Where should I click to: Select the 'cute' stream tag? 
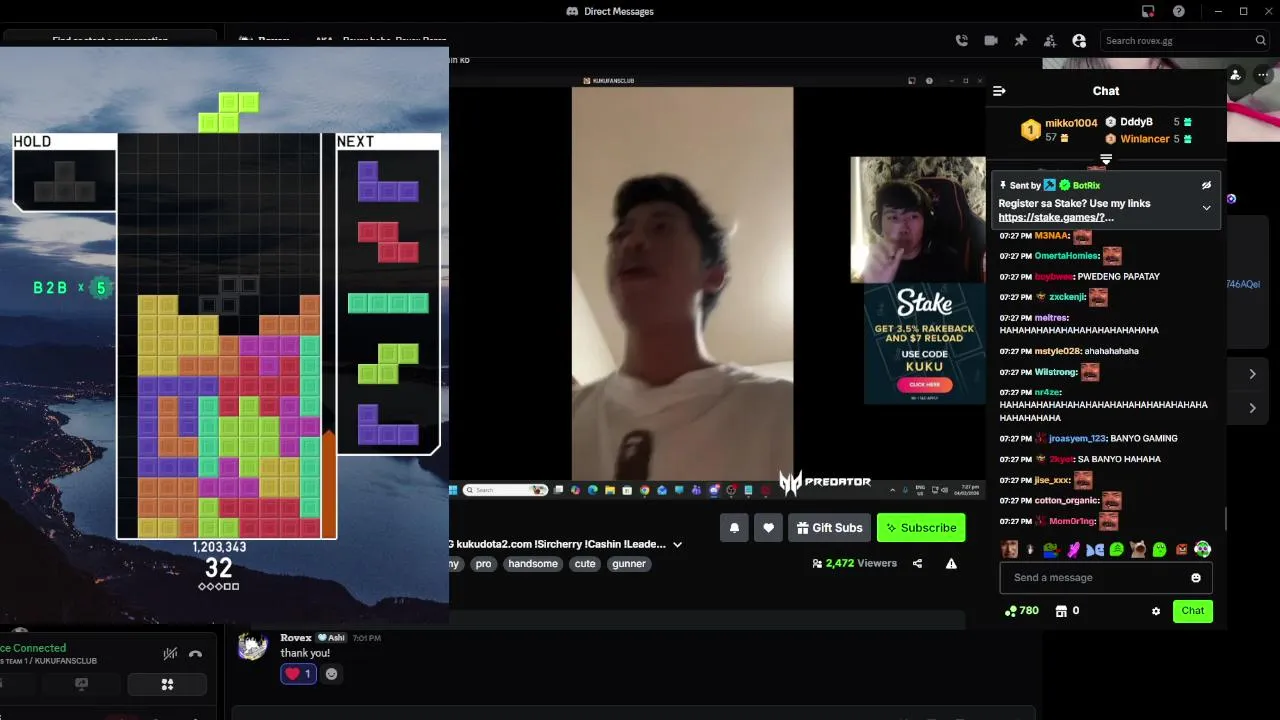tap(585, 564)
